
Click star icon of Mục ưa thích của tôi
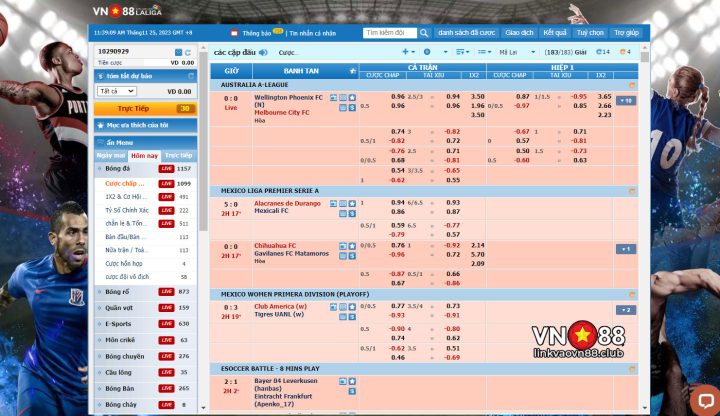pyautogui.click(x=101, y=125)
